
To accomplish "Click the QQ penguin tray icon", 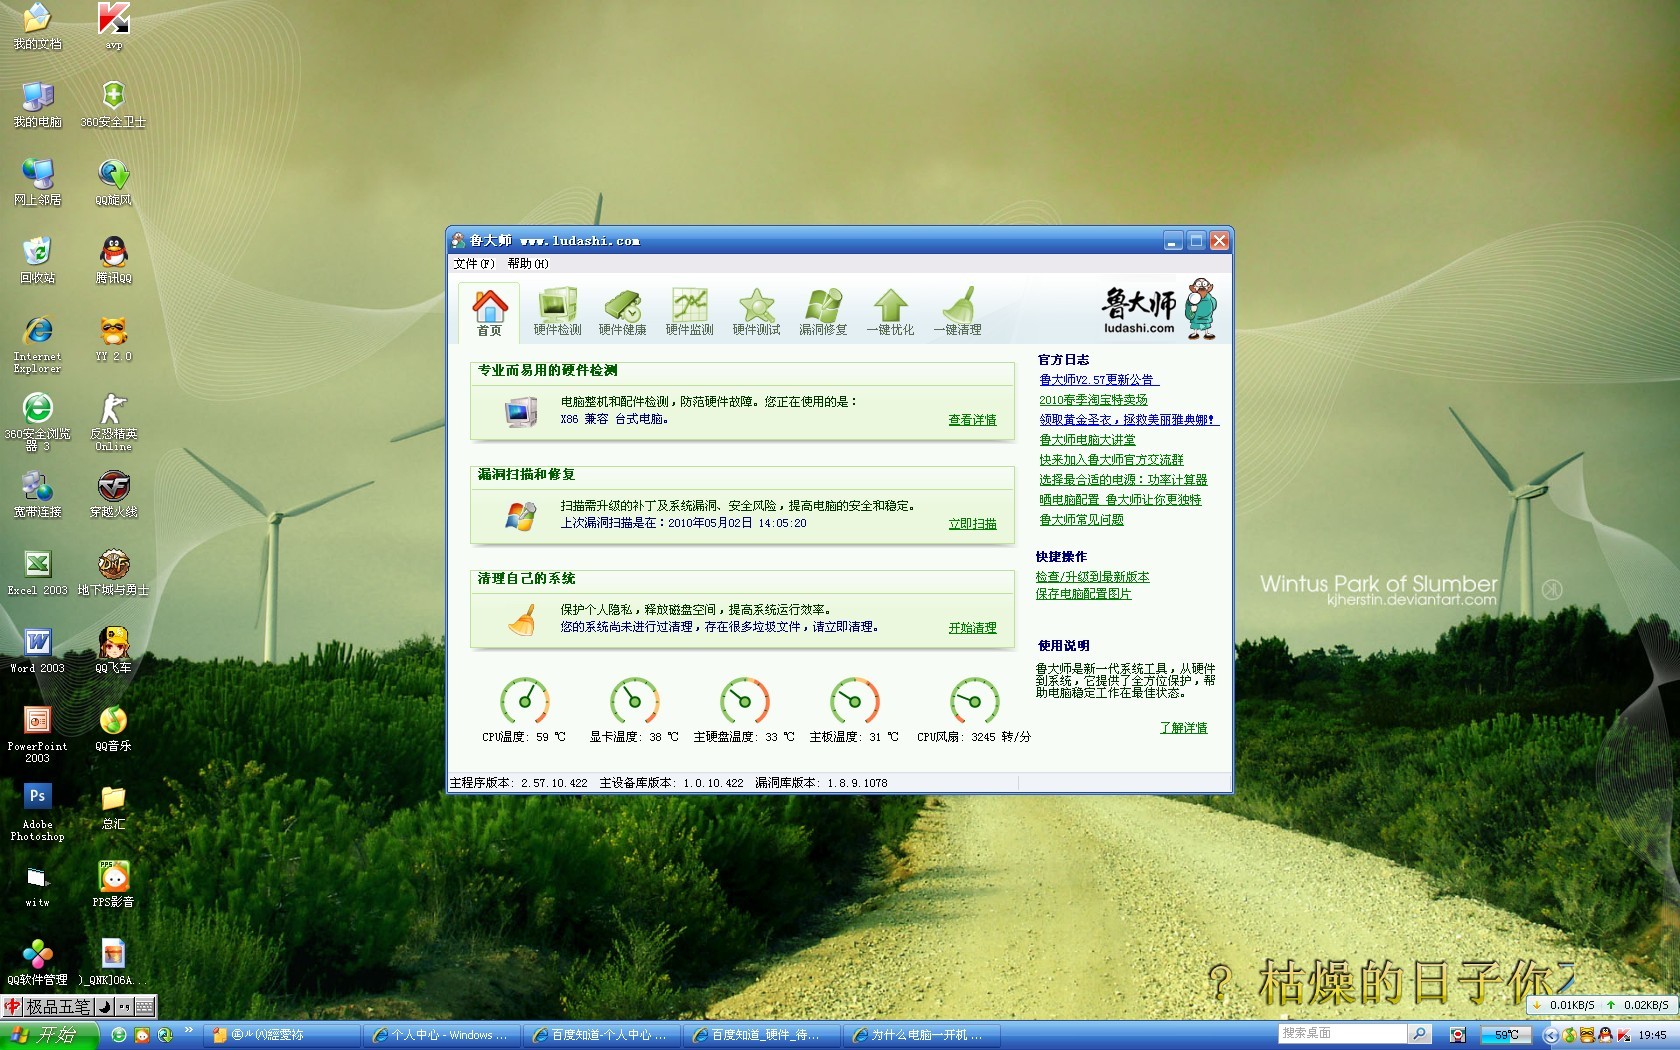I will tap(1605, 1035).
